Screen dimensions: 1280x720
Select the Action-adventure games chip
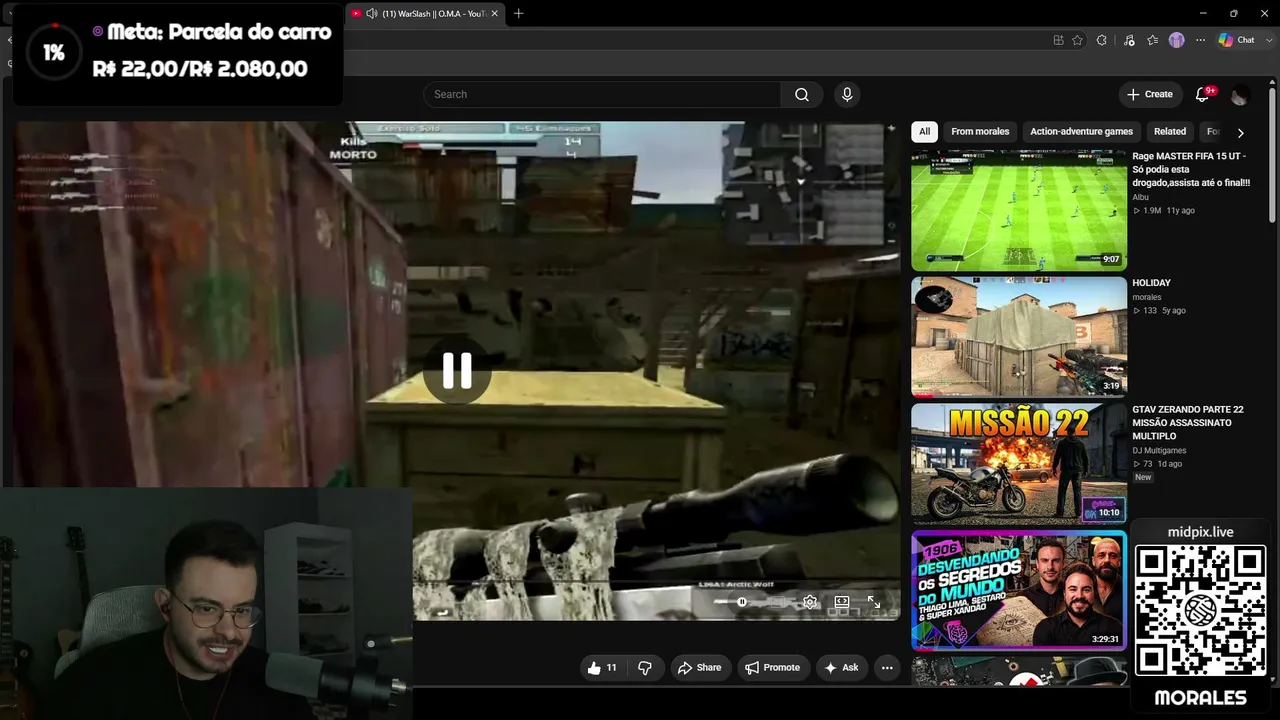(1082, 132)
